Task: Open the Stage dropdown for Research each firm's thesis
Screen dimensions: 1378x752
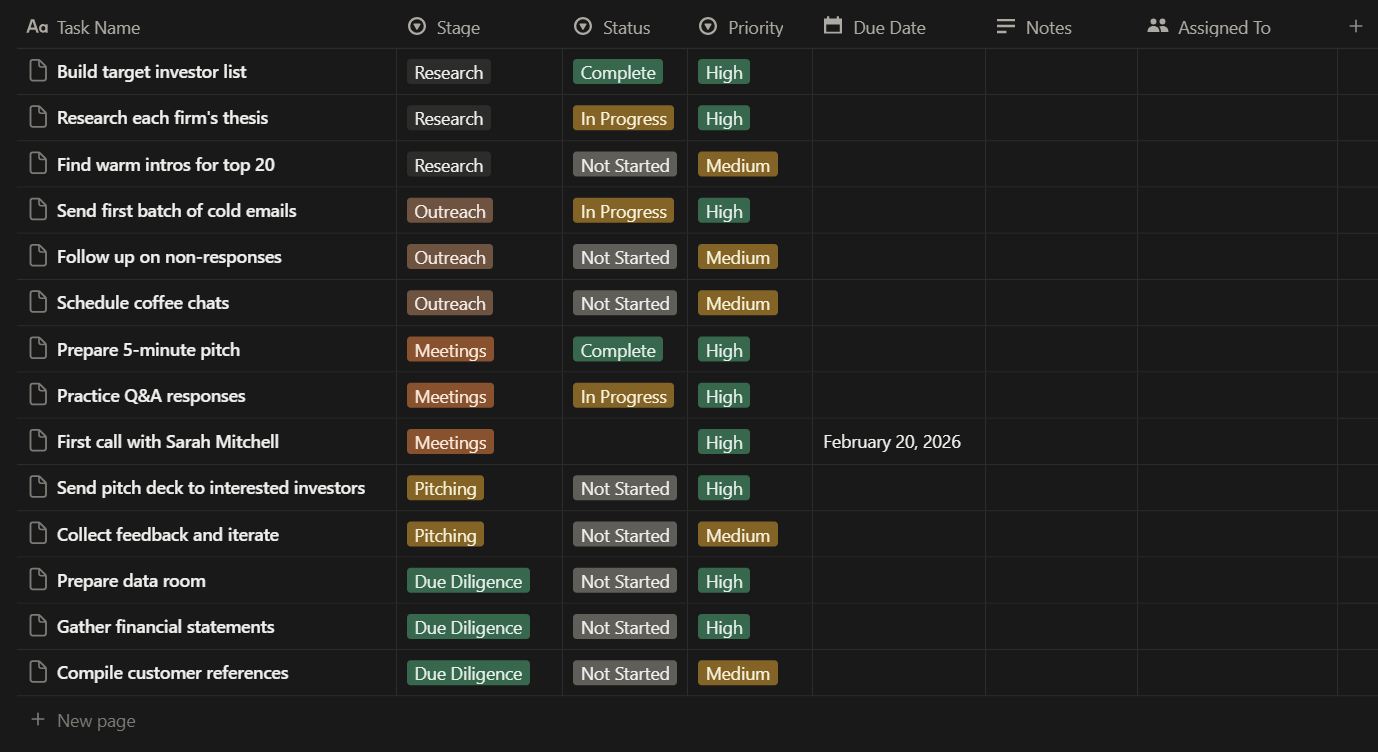Action: [x=448, y=118]
